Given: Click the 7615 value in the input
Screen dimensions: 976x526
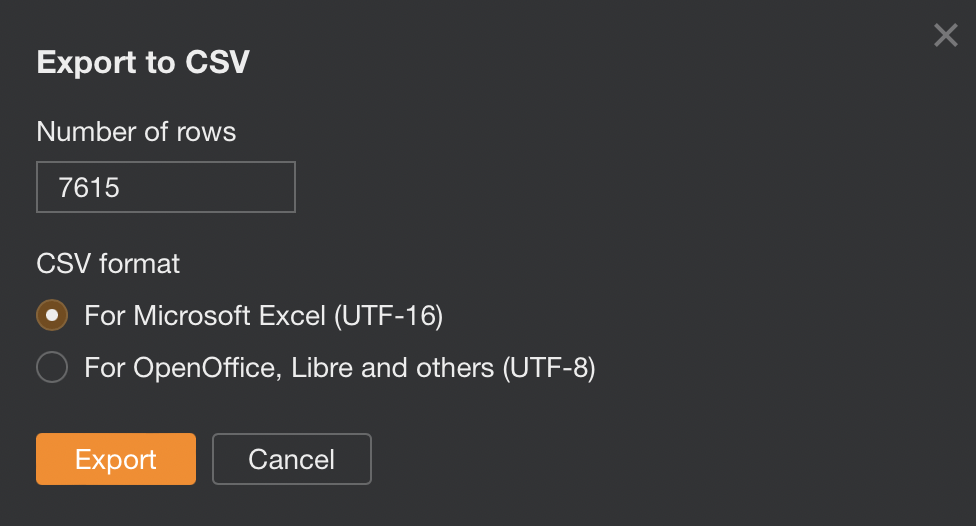Looking at the screenshot, I should (89, 187).
